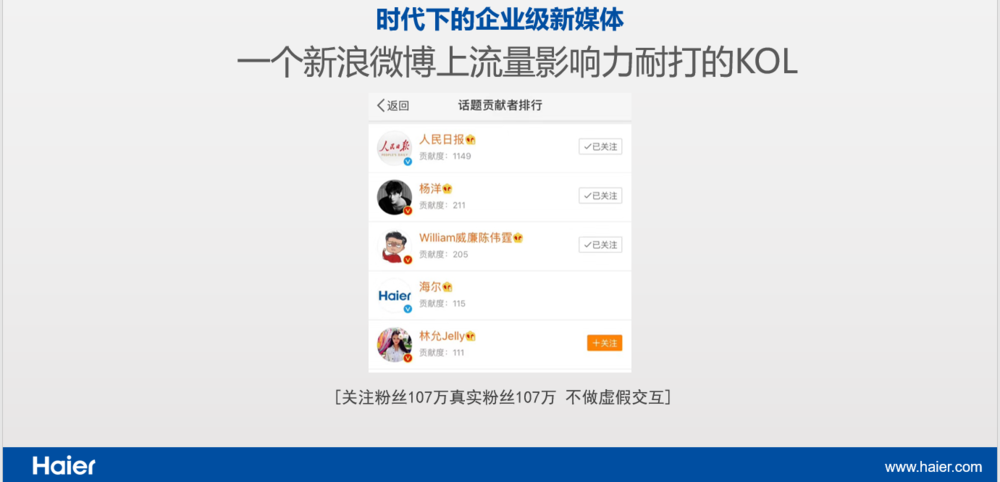1000x482 pixels.
Task: Open 林允Jelly profile avatar
Action: 394,344
